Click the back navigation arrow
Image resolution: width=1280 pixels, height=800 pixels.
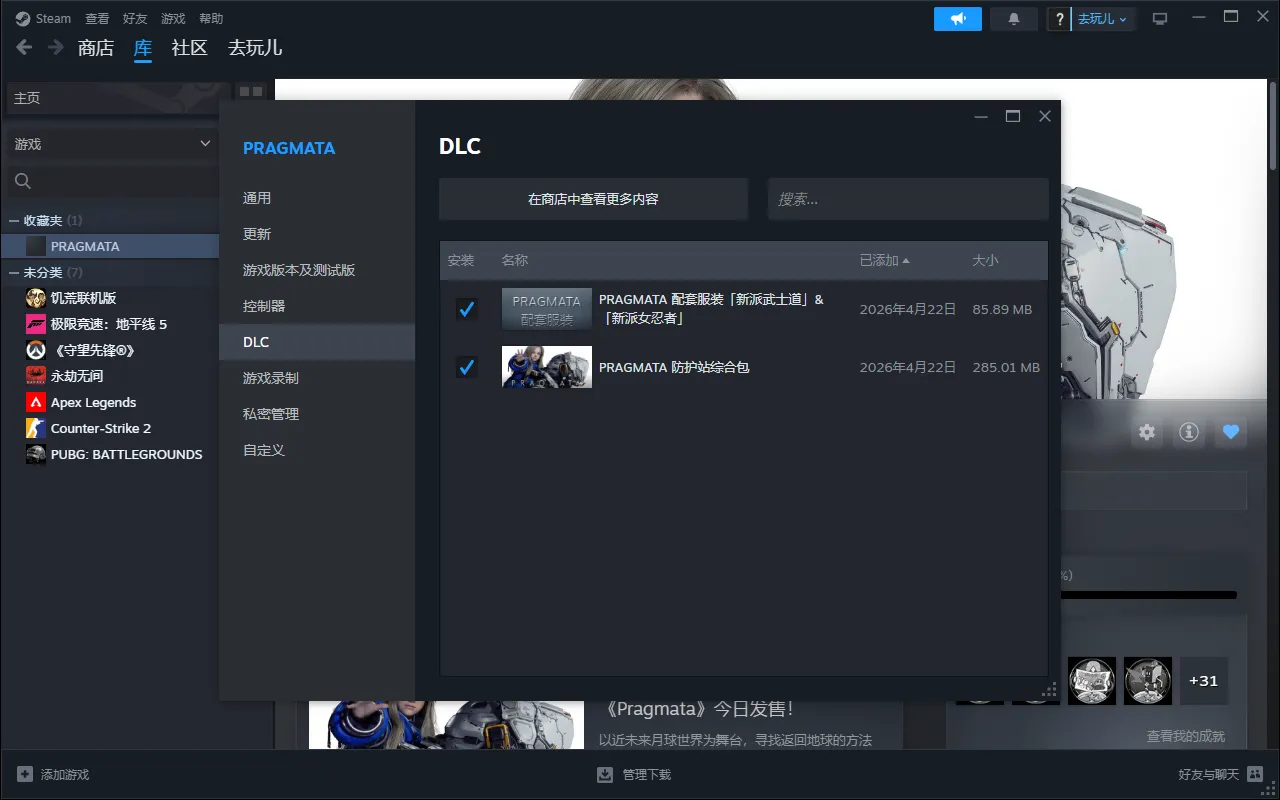point(24,47)
